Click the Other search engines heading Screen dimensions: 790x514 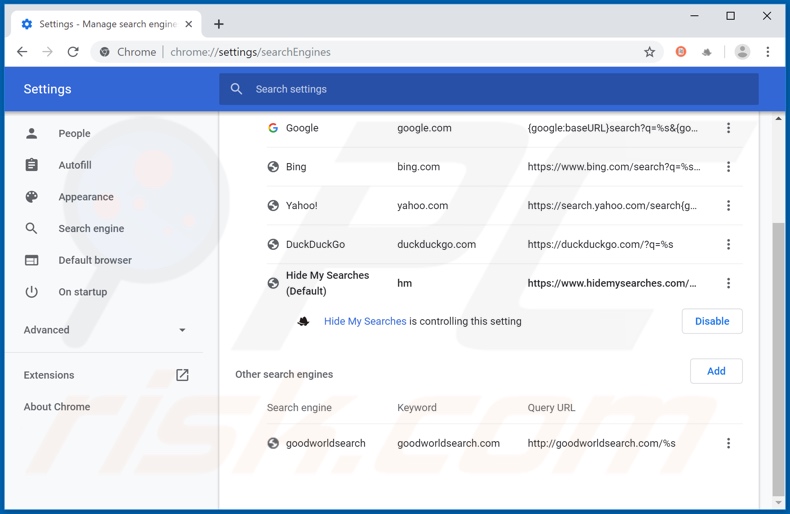[284, 374]
